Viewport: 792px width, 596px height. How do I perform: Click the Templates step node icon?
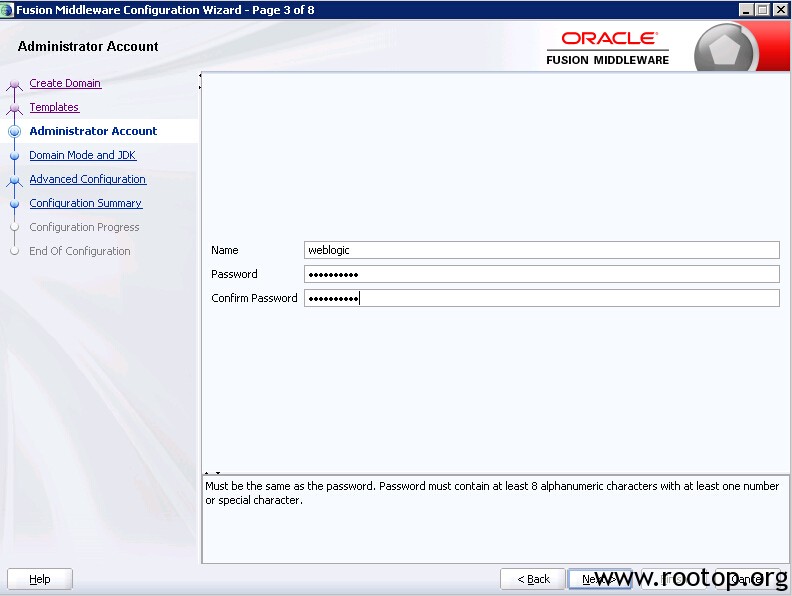point(15,108)
